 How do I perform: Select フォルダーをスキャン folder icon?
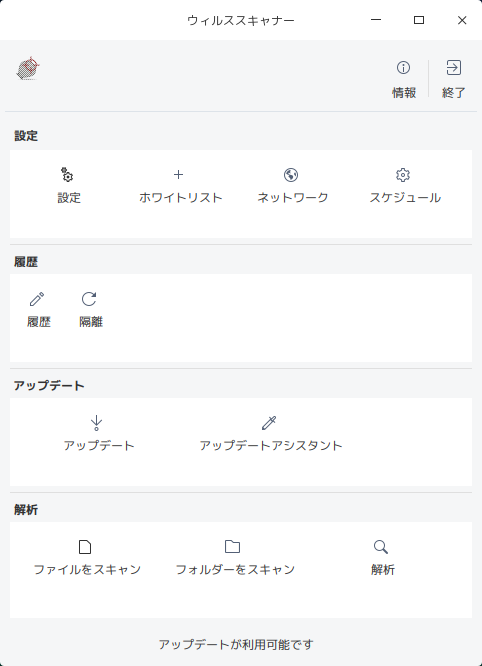[232, 547]
